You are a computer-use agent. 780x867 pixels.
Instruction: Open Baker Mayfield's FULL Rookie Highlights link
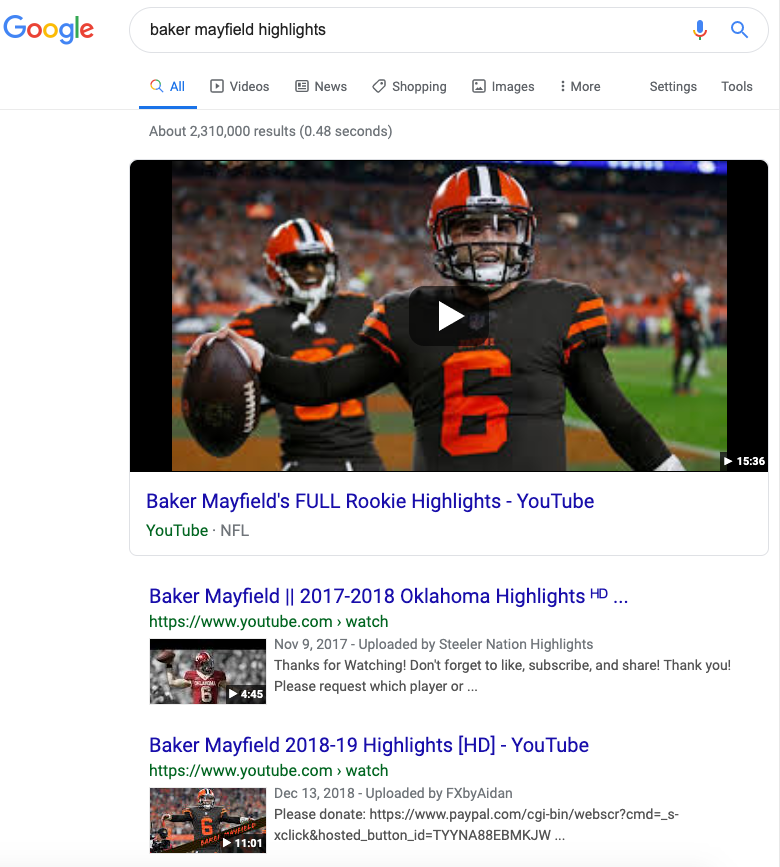(370, 501)
